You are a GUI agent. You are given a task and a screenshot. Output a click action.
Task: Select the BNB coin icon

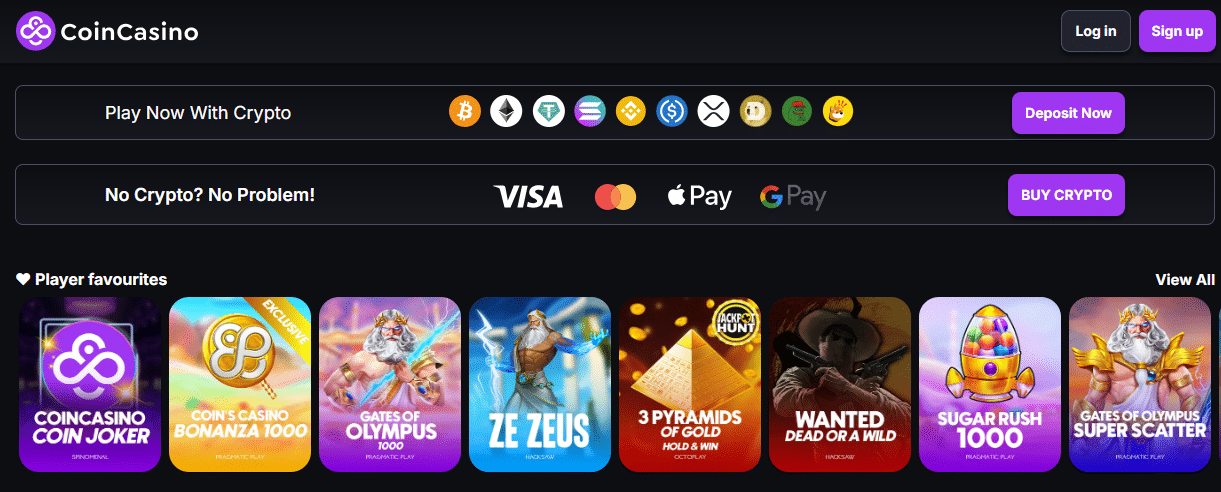point(631,111)
